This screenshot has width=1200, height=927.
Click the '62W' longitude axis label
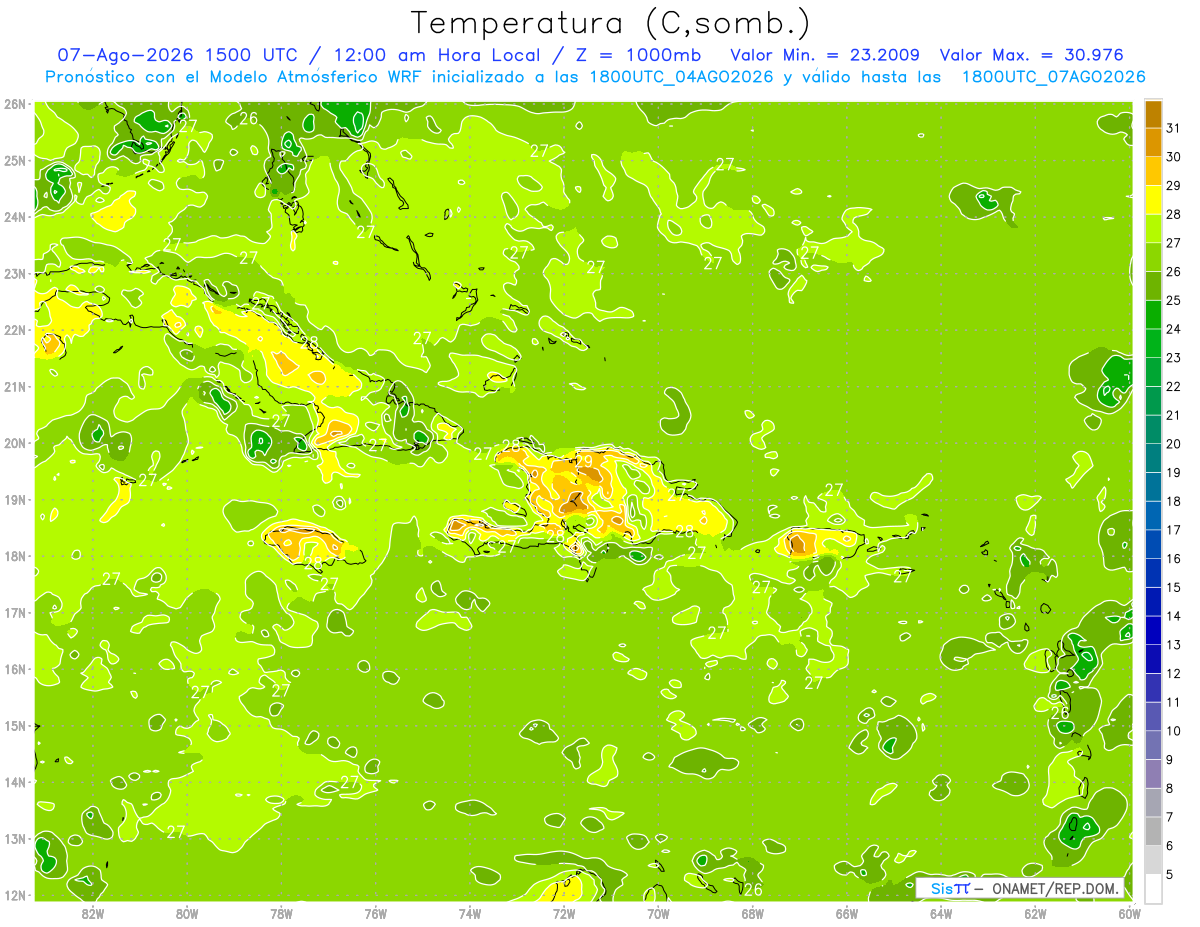coord(1035,913)
